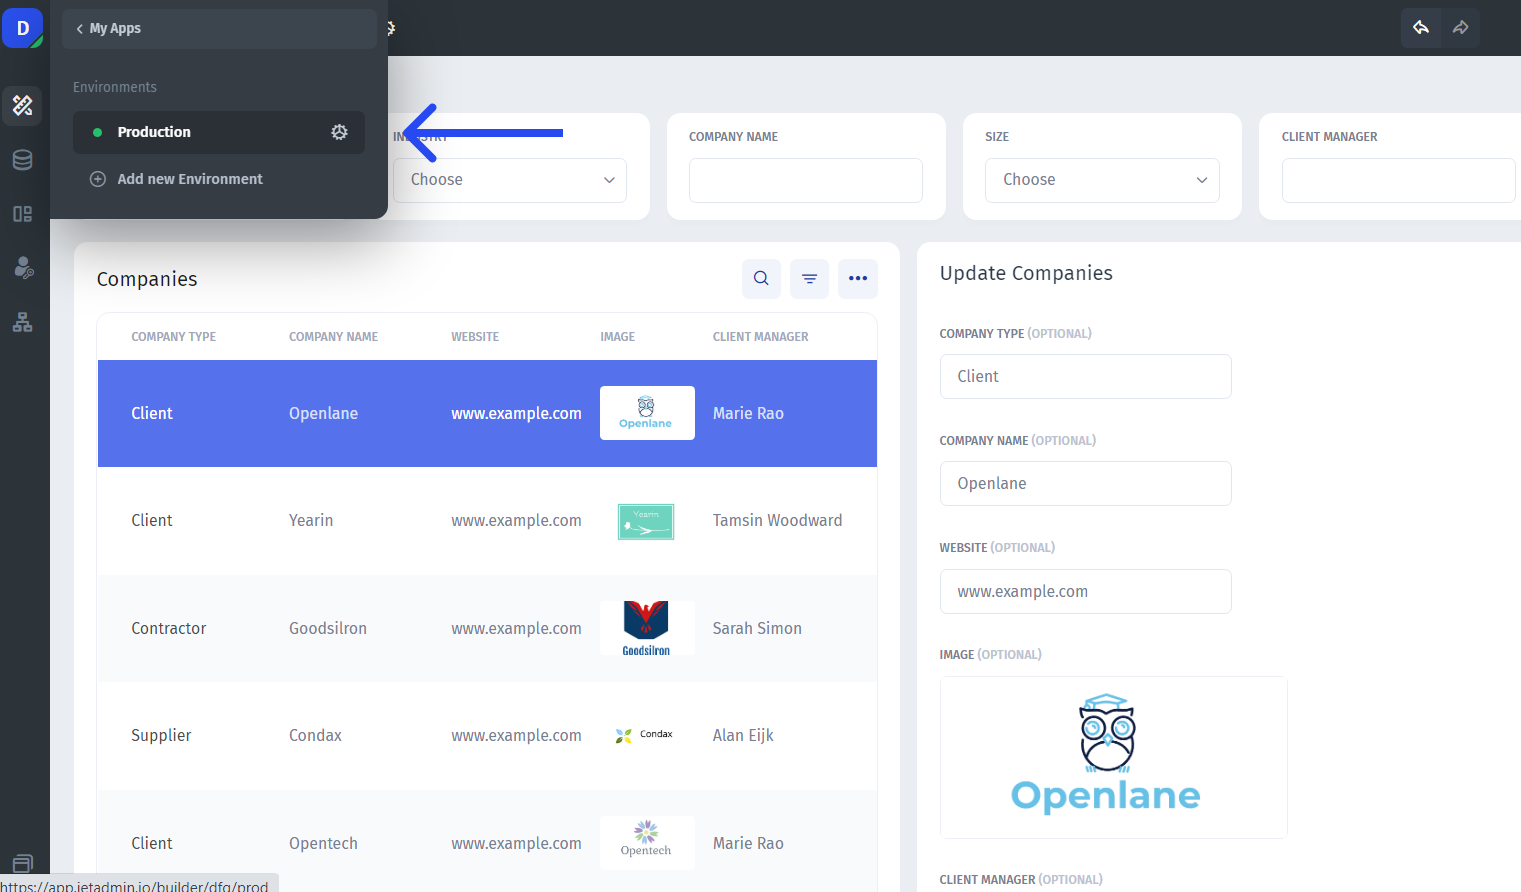The height and width of the screenshot is (892, 1521).
Task: Open the database icon in left sidebar
Action: point(22,160)
